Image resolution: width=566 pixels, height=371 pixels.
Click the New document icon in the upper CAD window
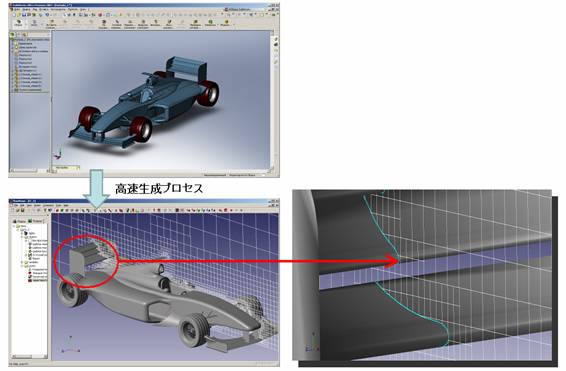click(x=14, y=15)
